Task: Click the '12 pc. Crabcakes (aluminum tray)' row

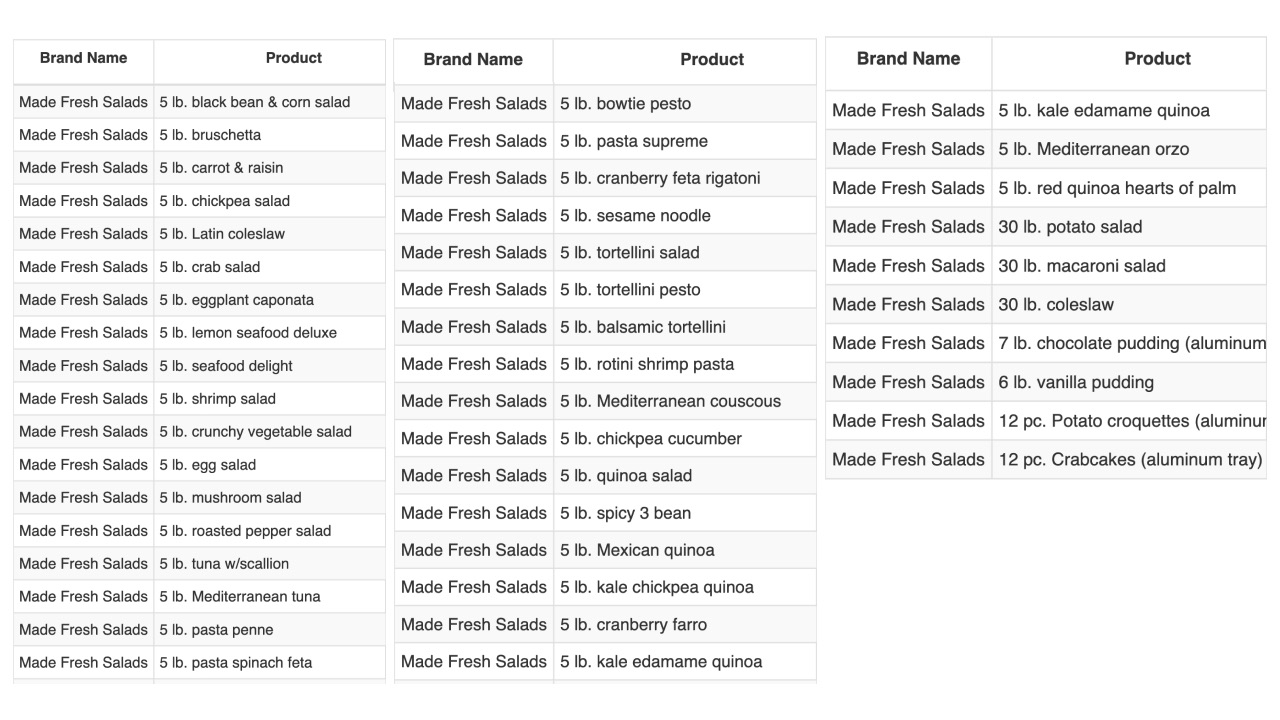Action: 1046,460
